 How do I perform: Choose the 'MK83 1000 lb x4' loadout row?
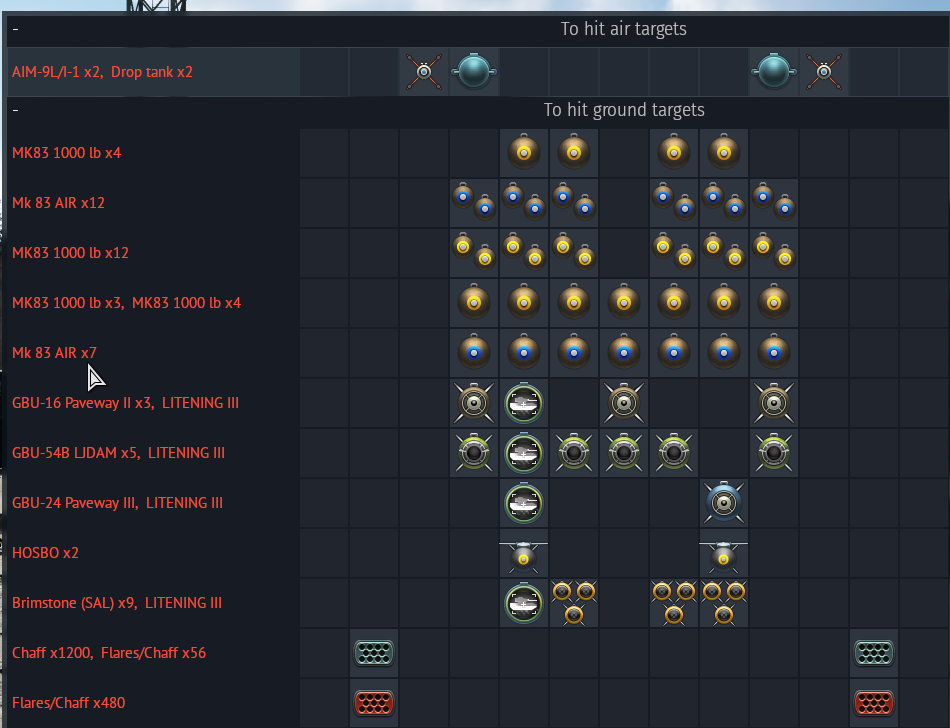coord(67,153)
